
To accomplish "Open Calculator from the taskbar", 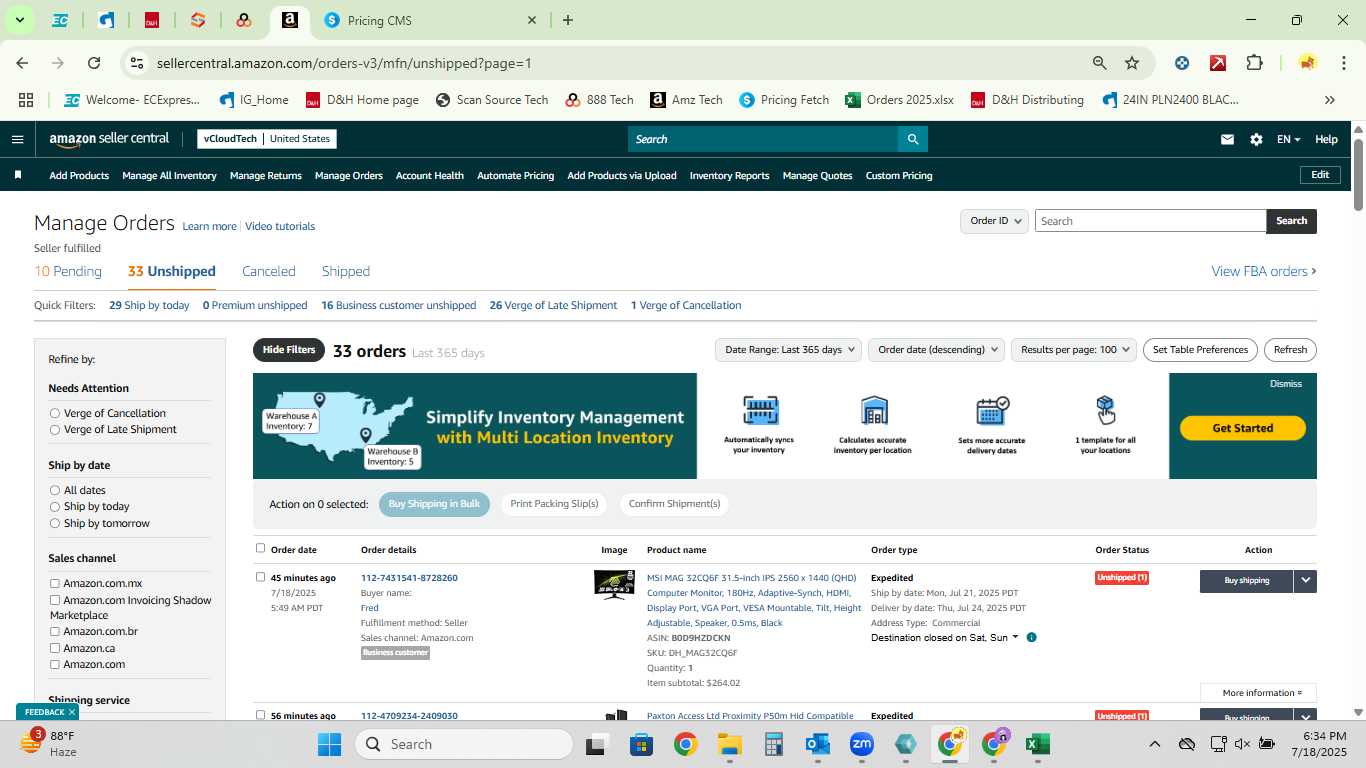I will point(773,744).
